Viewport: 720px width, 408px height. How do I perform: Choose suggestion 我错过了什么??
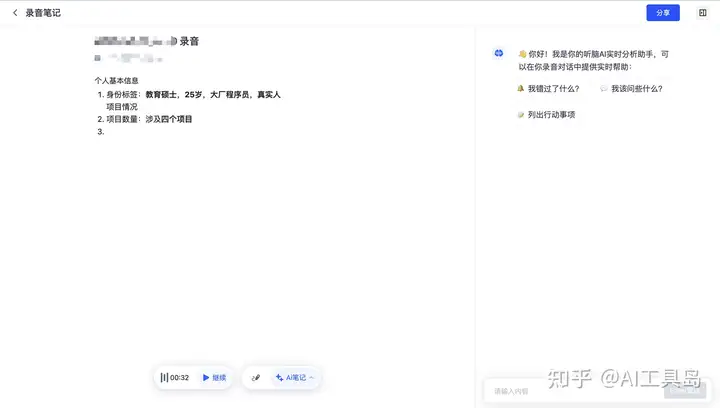click(548, 89)
